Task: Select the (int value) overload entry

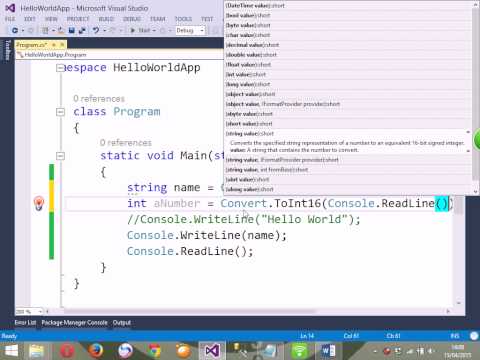Action: (348, 74)
